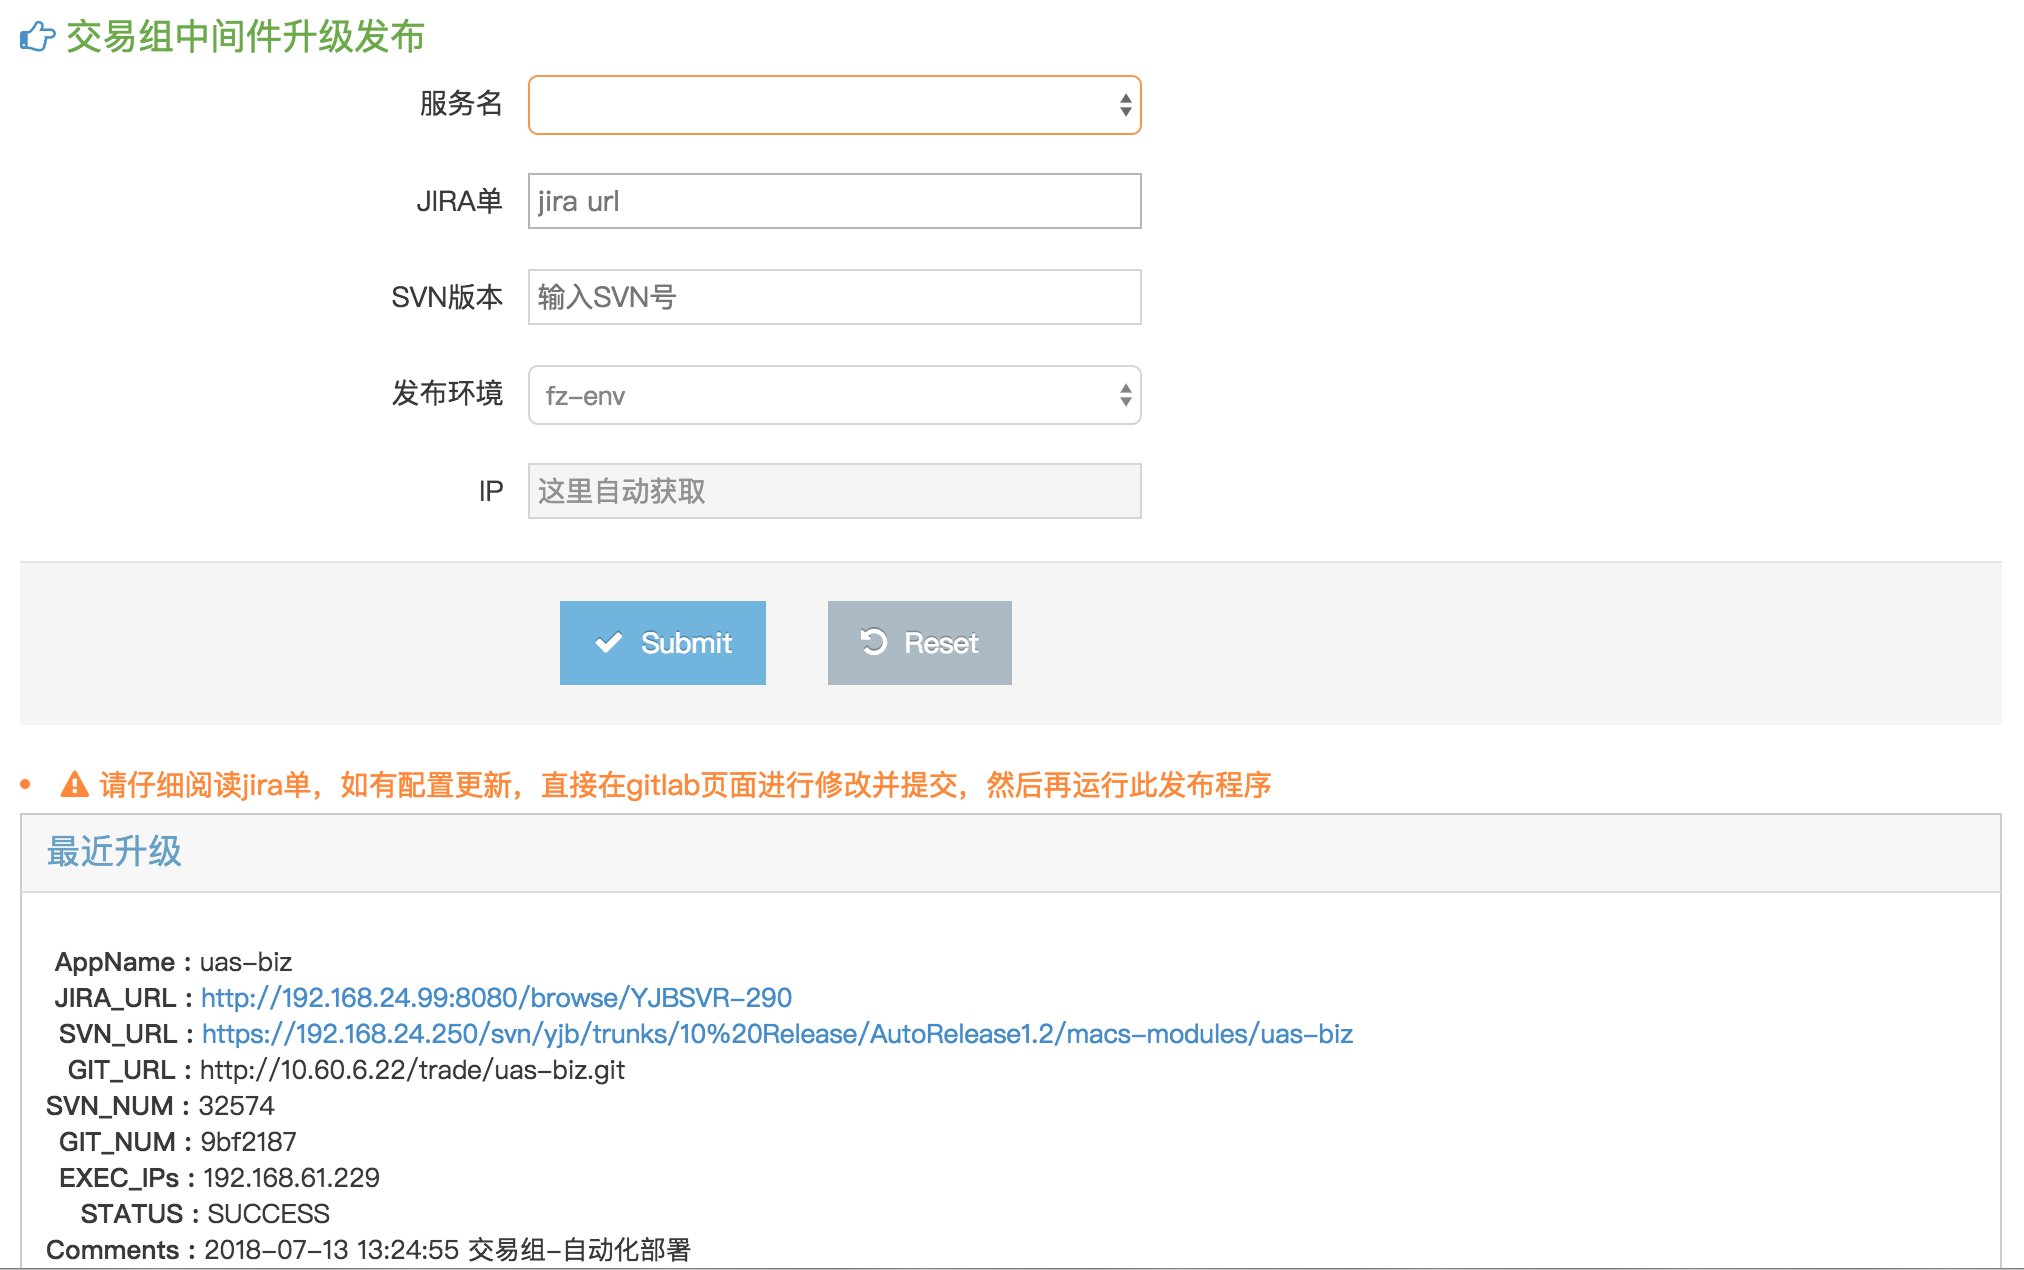Click the orange gitlab warning message text

685,785
